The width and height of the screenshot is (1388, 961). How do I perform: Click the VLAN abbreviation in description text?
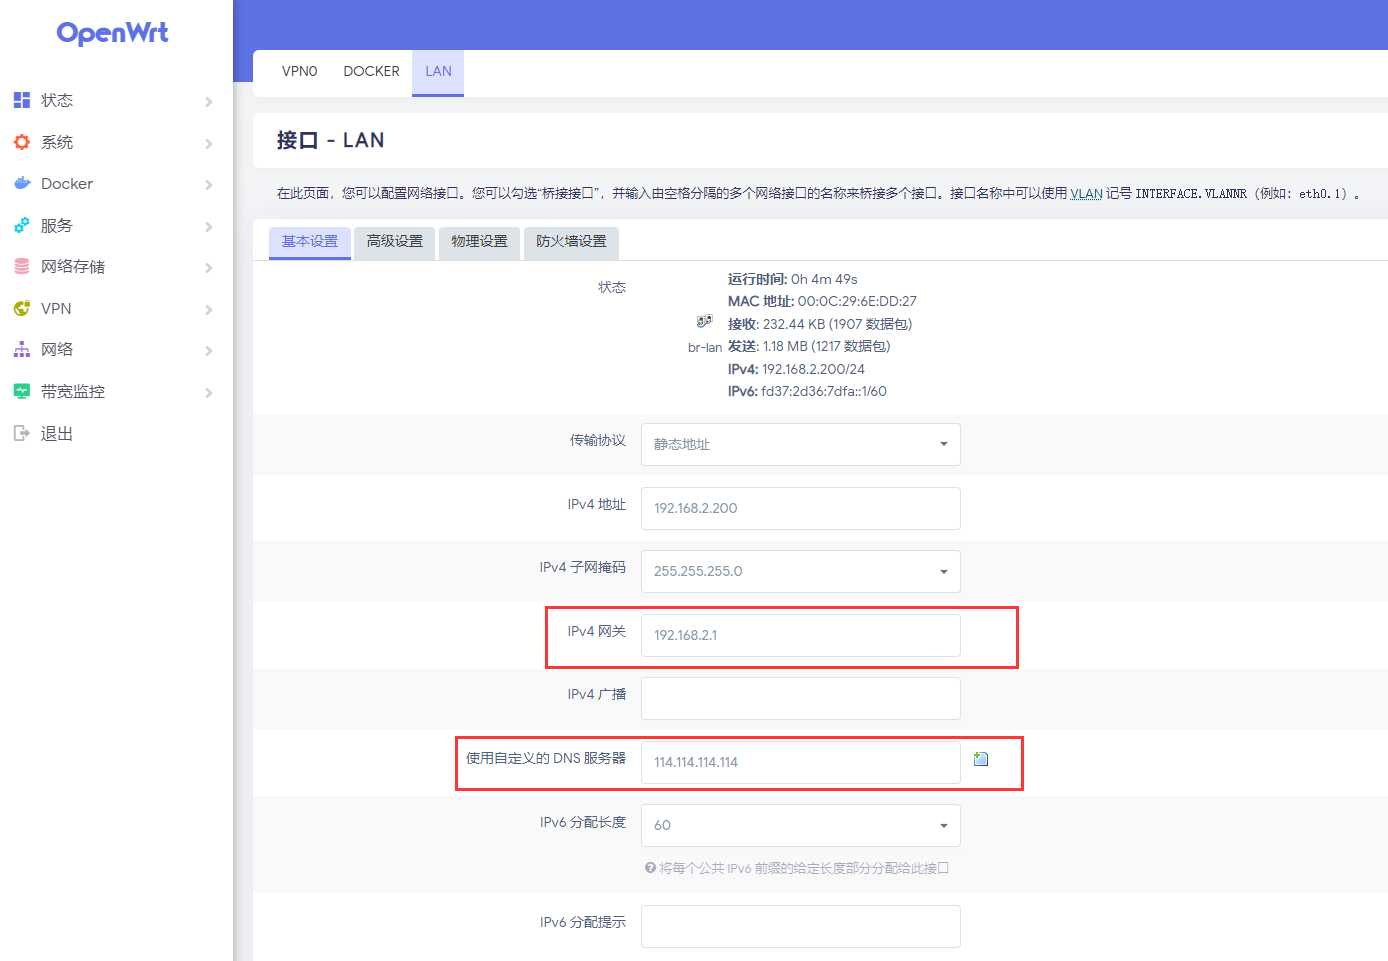[x=1086, y=194]
